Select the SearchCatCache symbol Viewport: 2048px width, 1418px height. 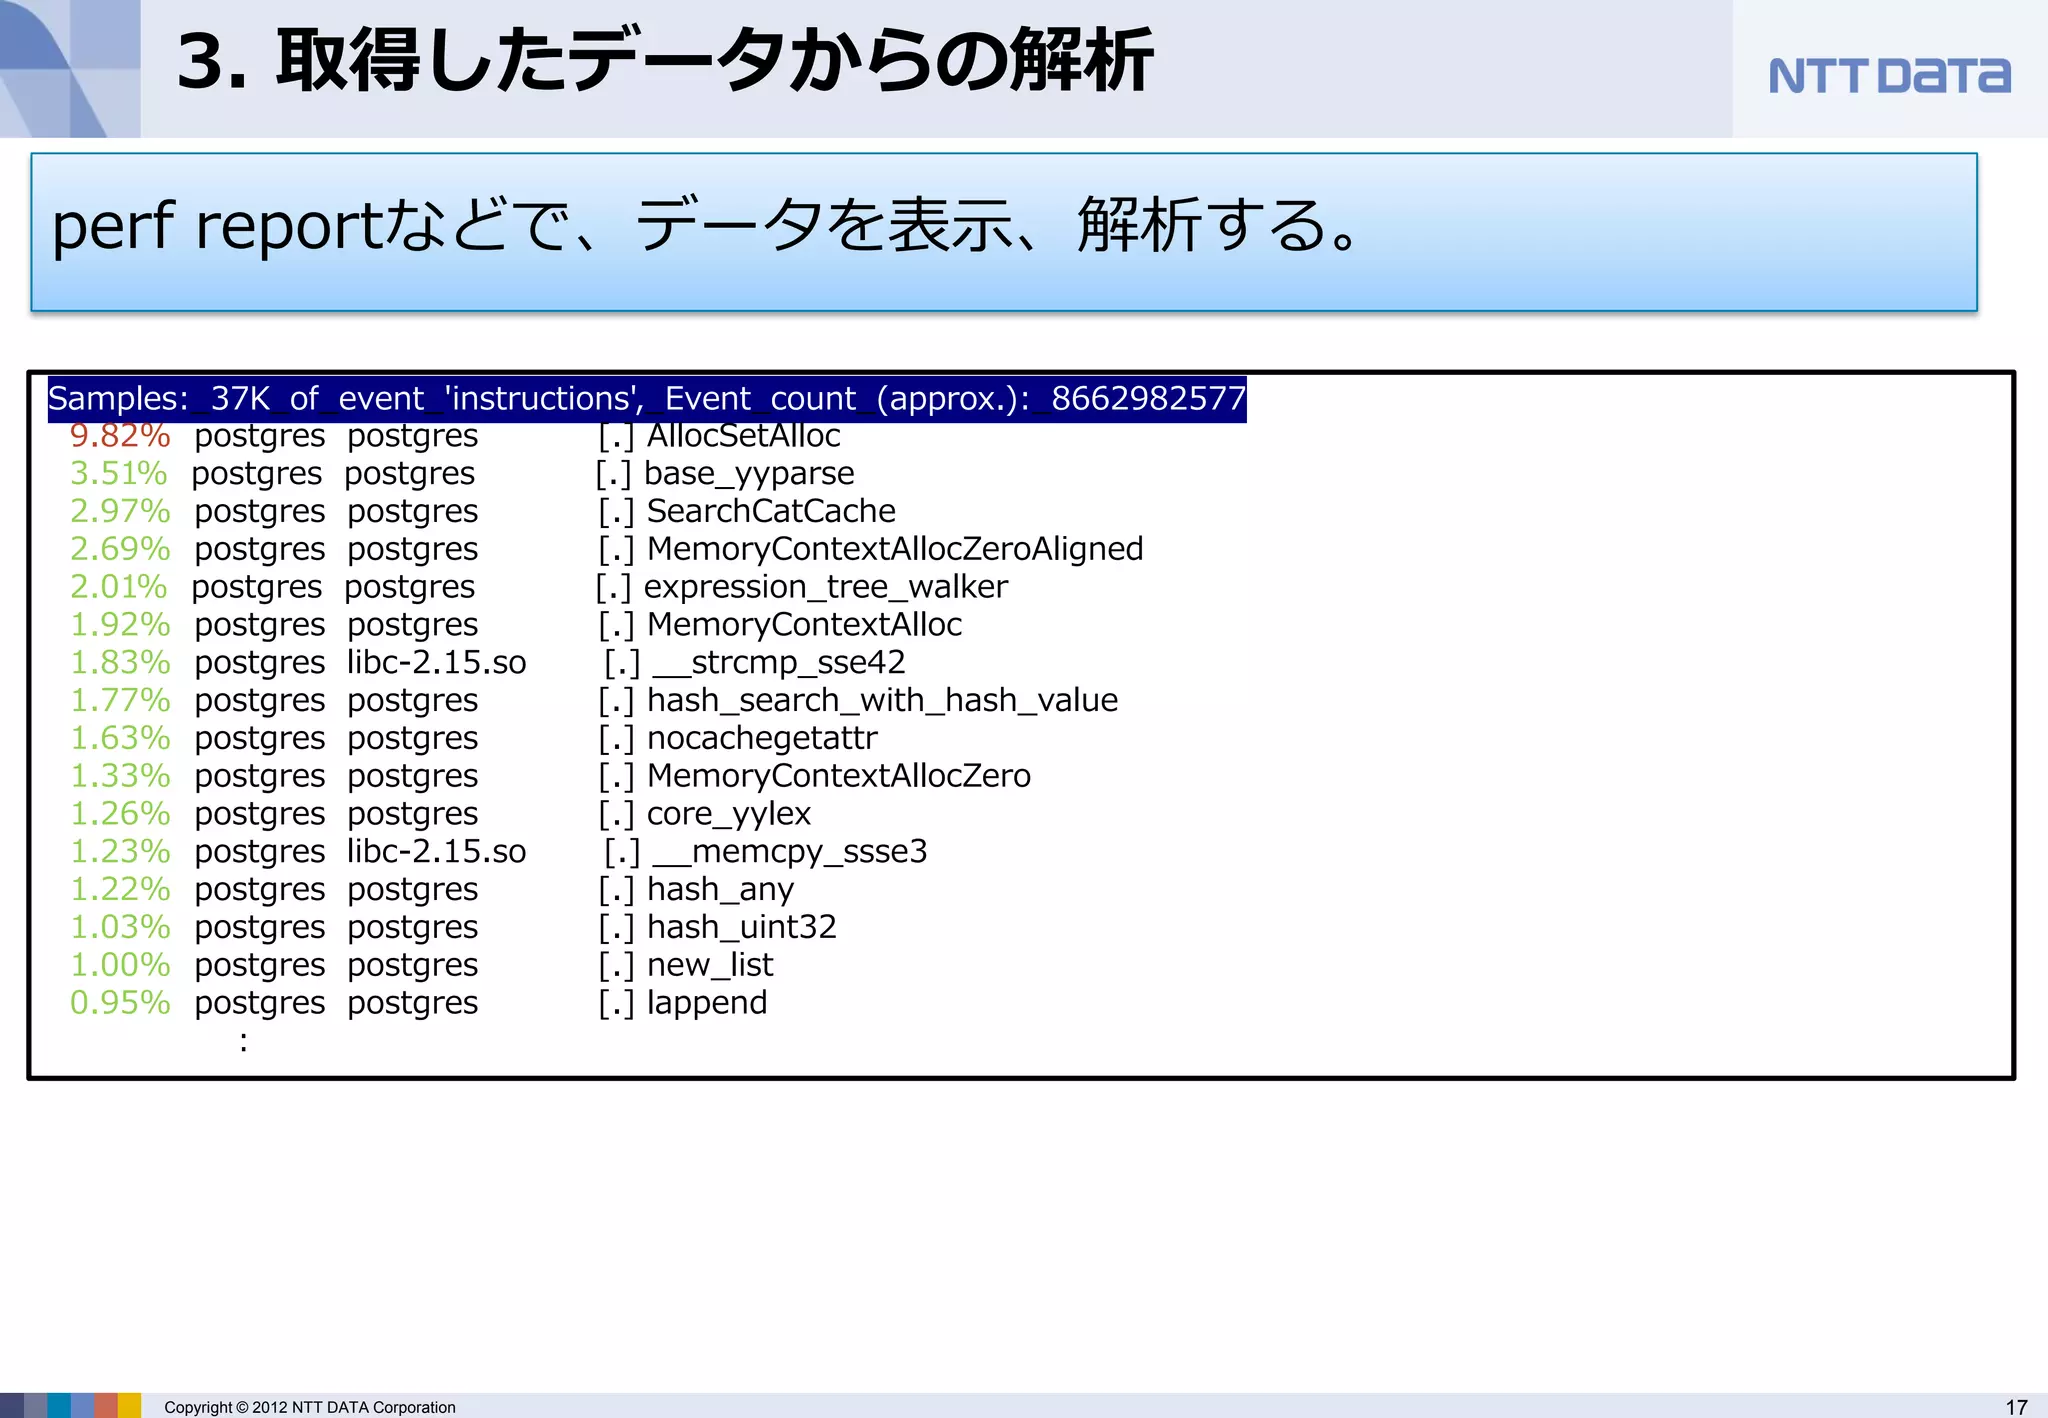[771, 511]
